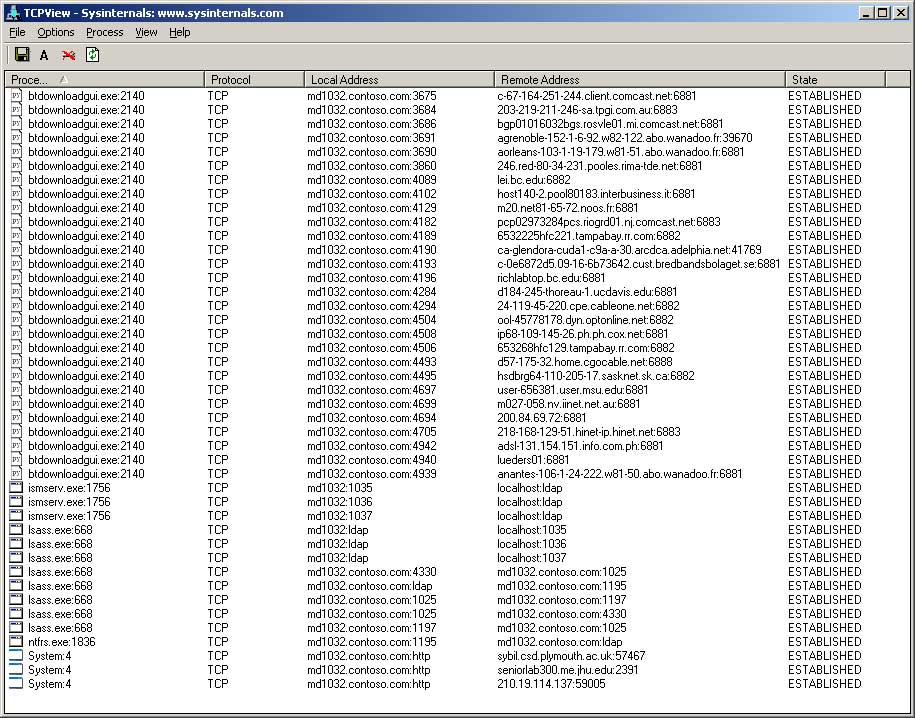The height and width of the screenshot is (718, 915).
Task: Click TCP protocol in the ntfrs.exe:1836 row
Action: click(218, 642)
